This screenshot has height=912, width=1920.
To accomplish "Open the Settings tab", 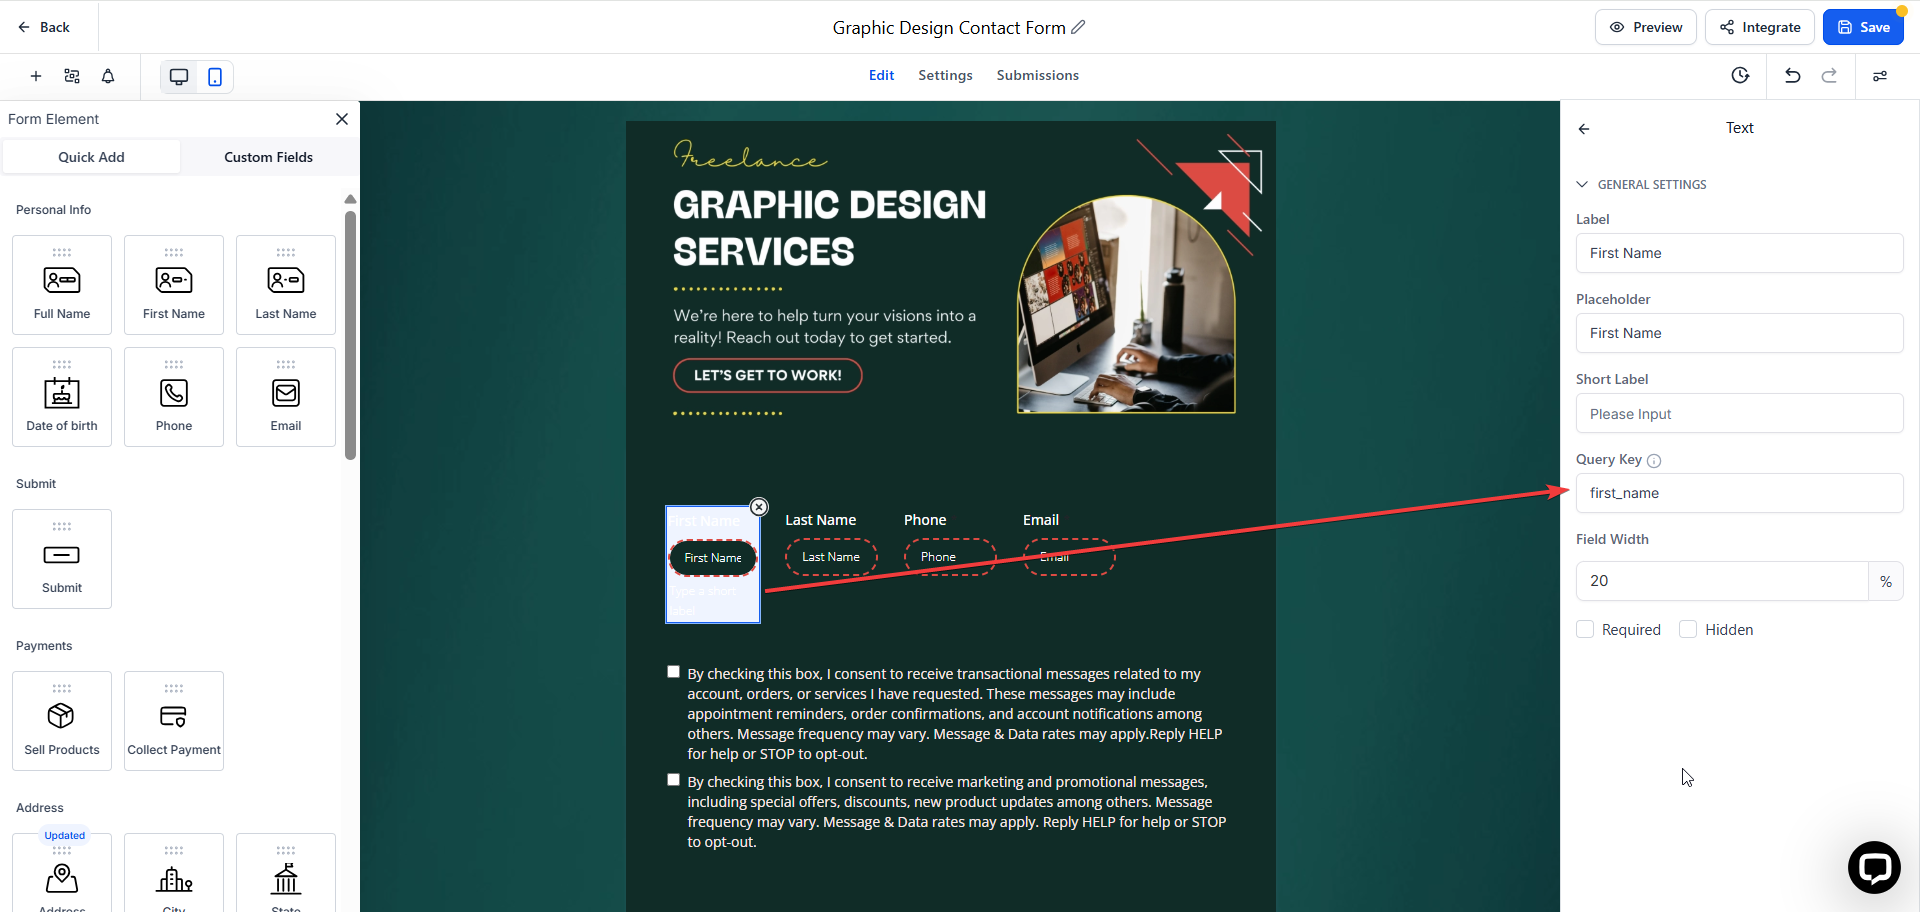I will 945,75.
